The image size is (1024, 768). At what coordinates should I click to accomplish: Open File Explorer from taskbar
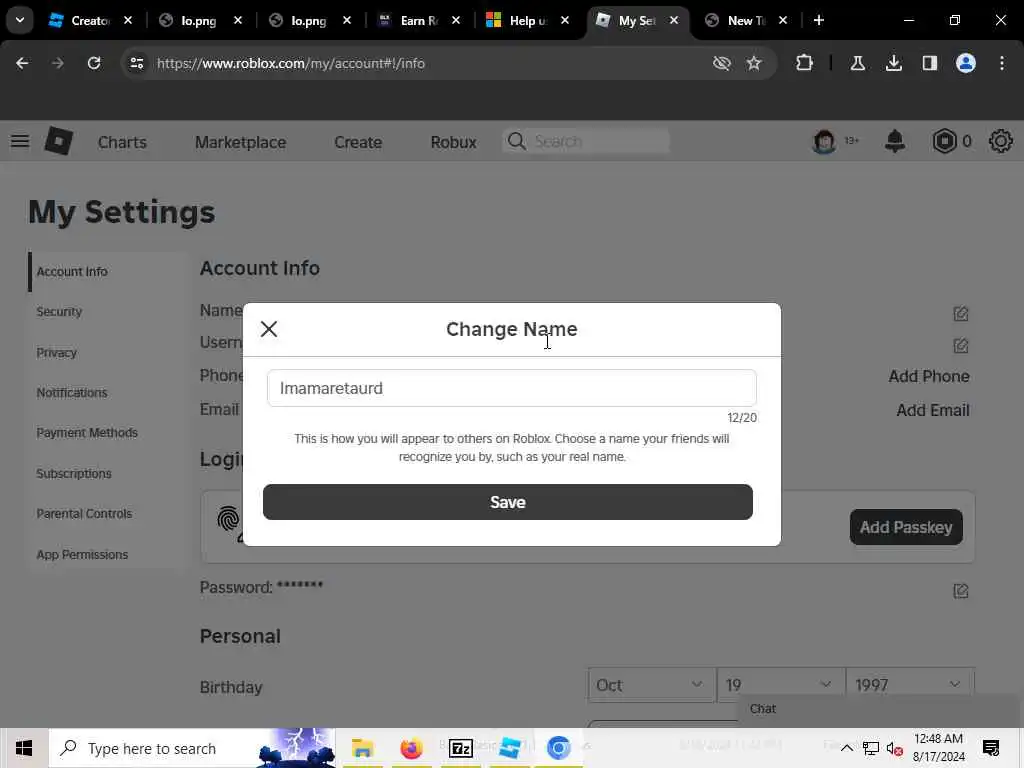pyautogui.click(x=362, y=748)
